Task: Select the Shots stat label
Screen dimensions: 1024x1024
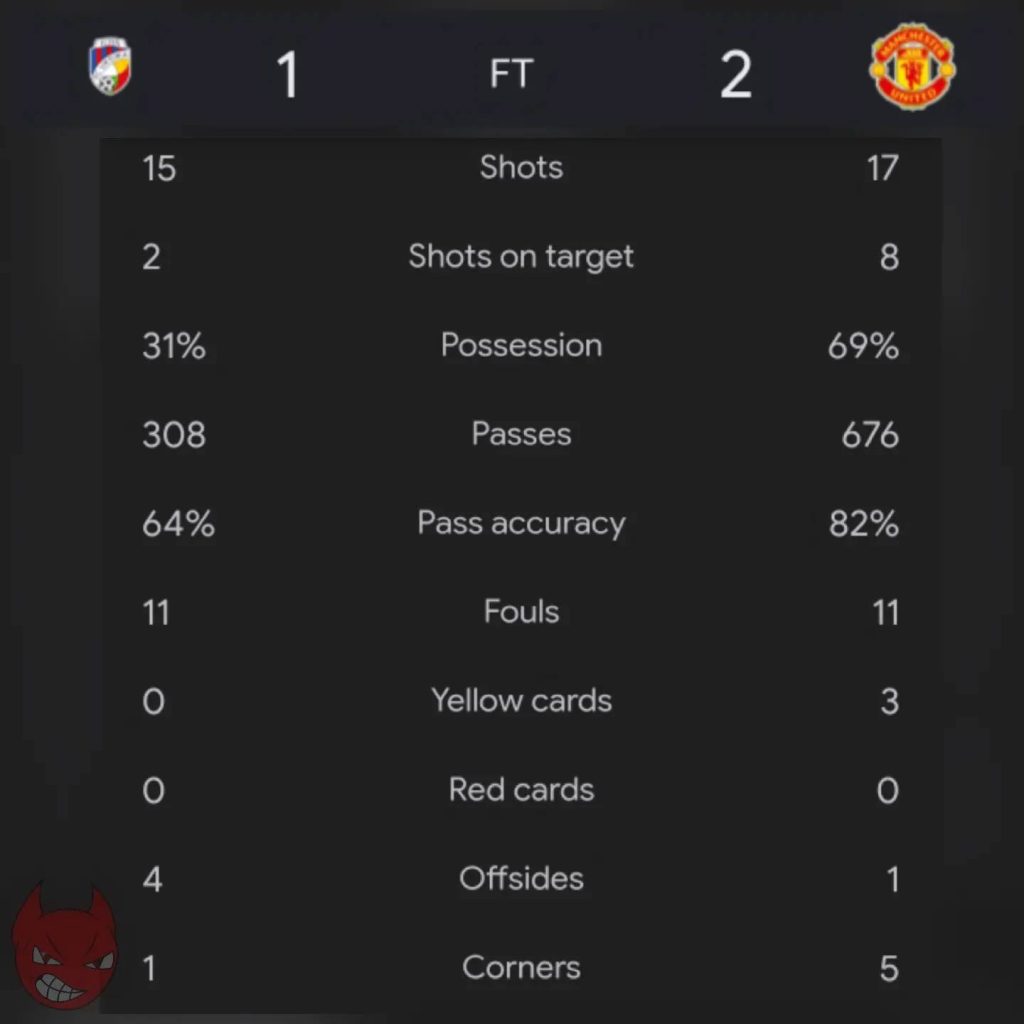Action: coord(521,167)
